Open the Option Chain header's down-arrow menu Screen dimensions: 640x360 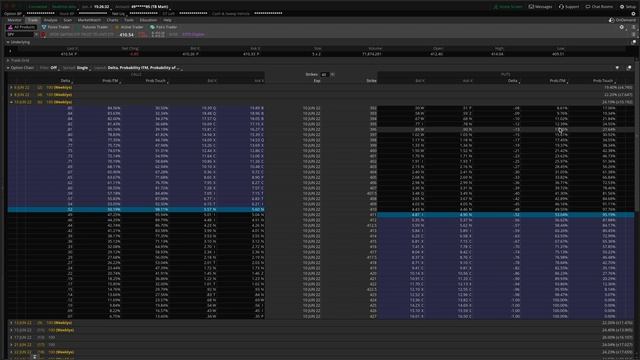coord(617,68)
